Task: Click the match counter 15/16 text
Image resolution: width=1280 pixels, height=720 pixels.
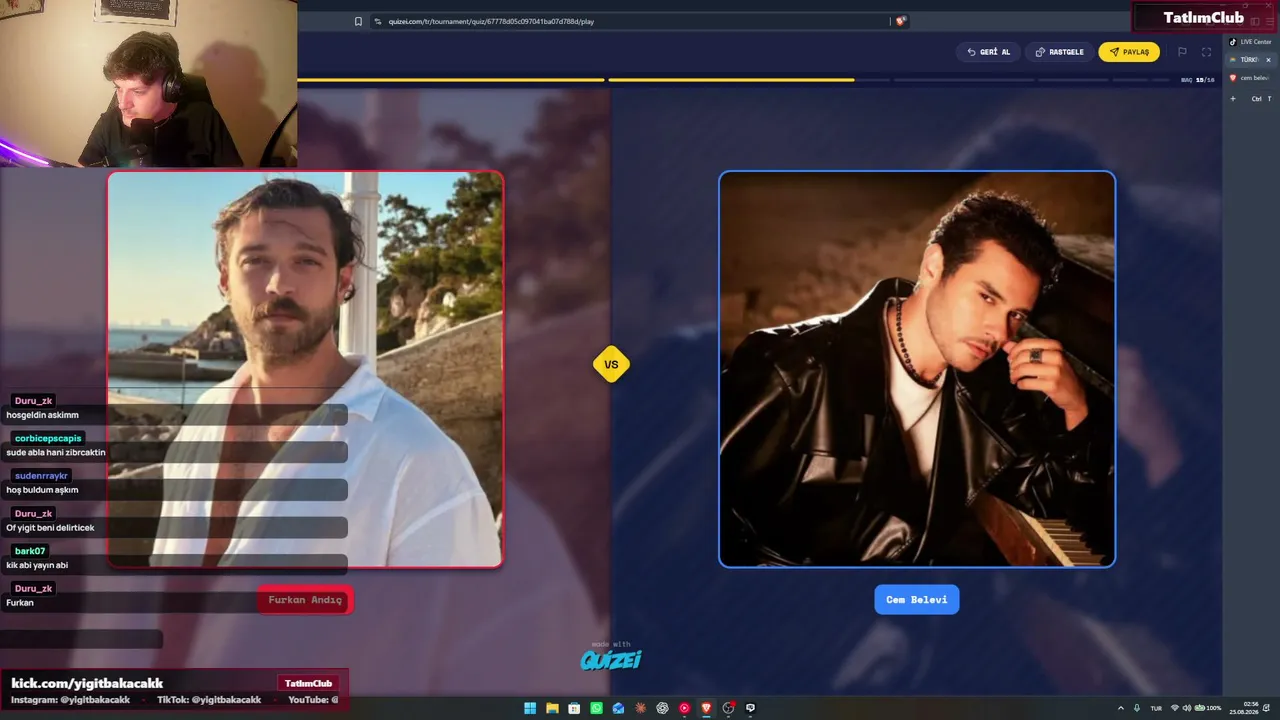Action: pos(1198,80)
